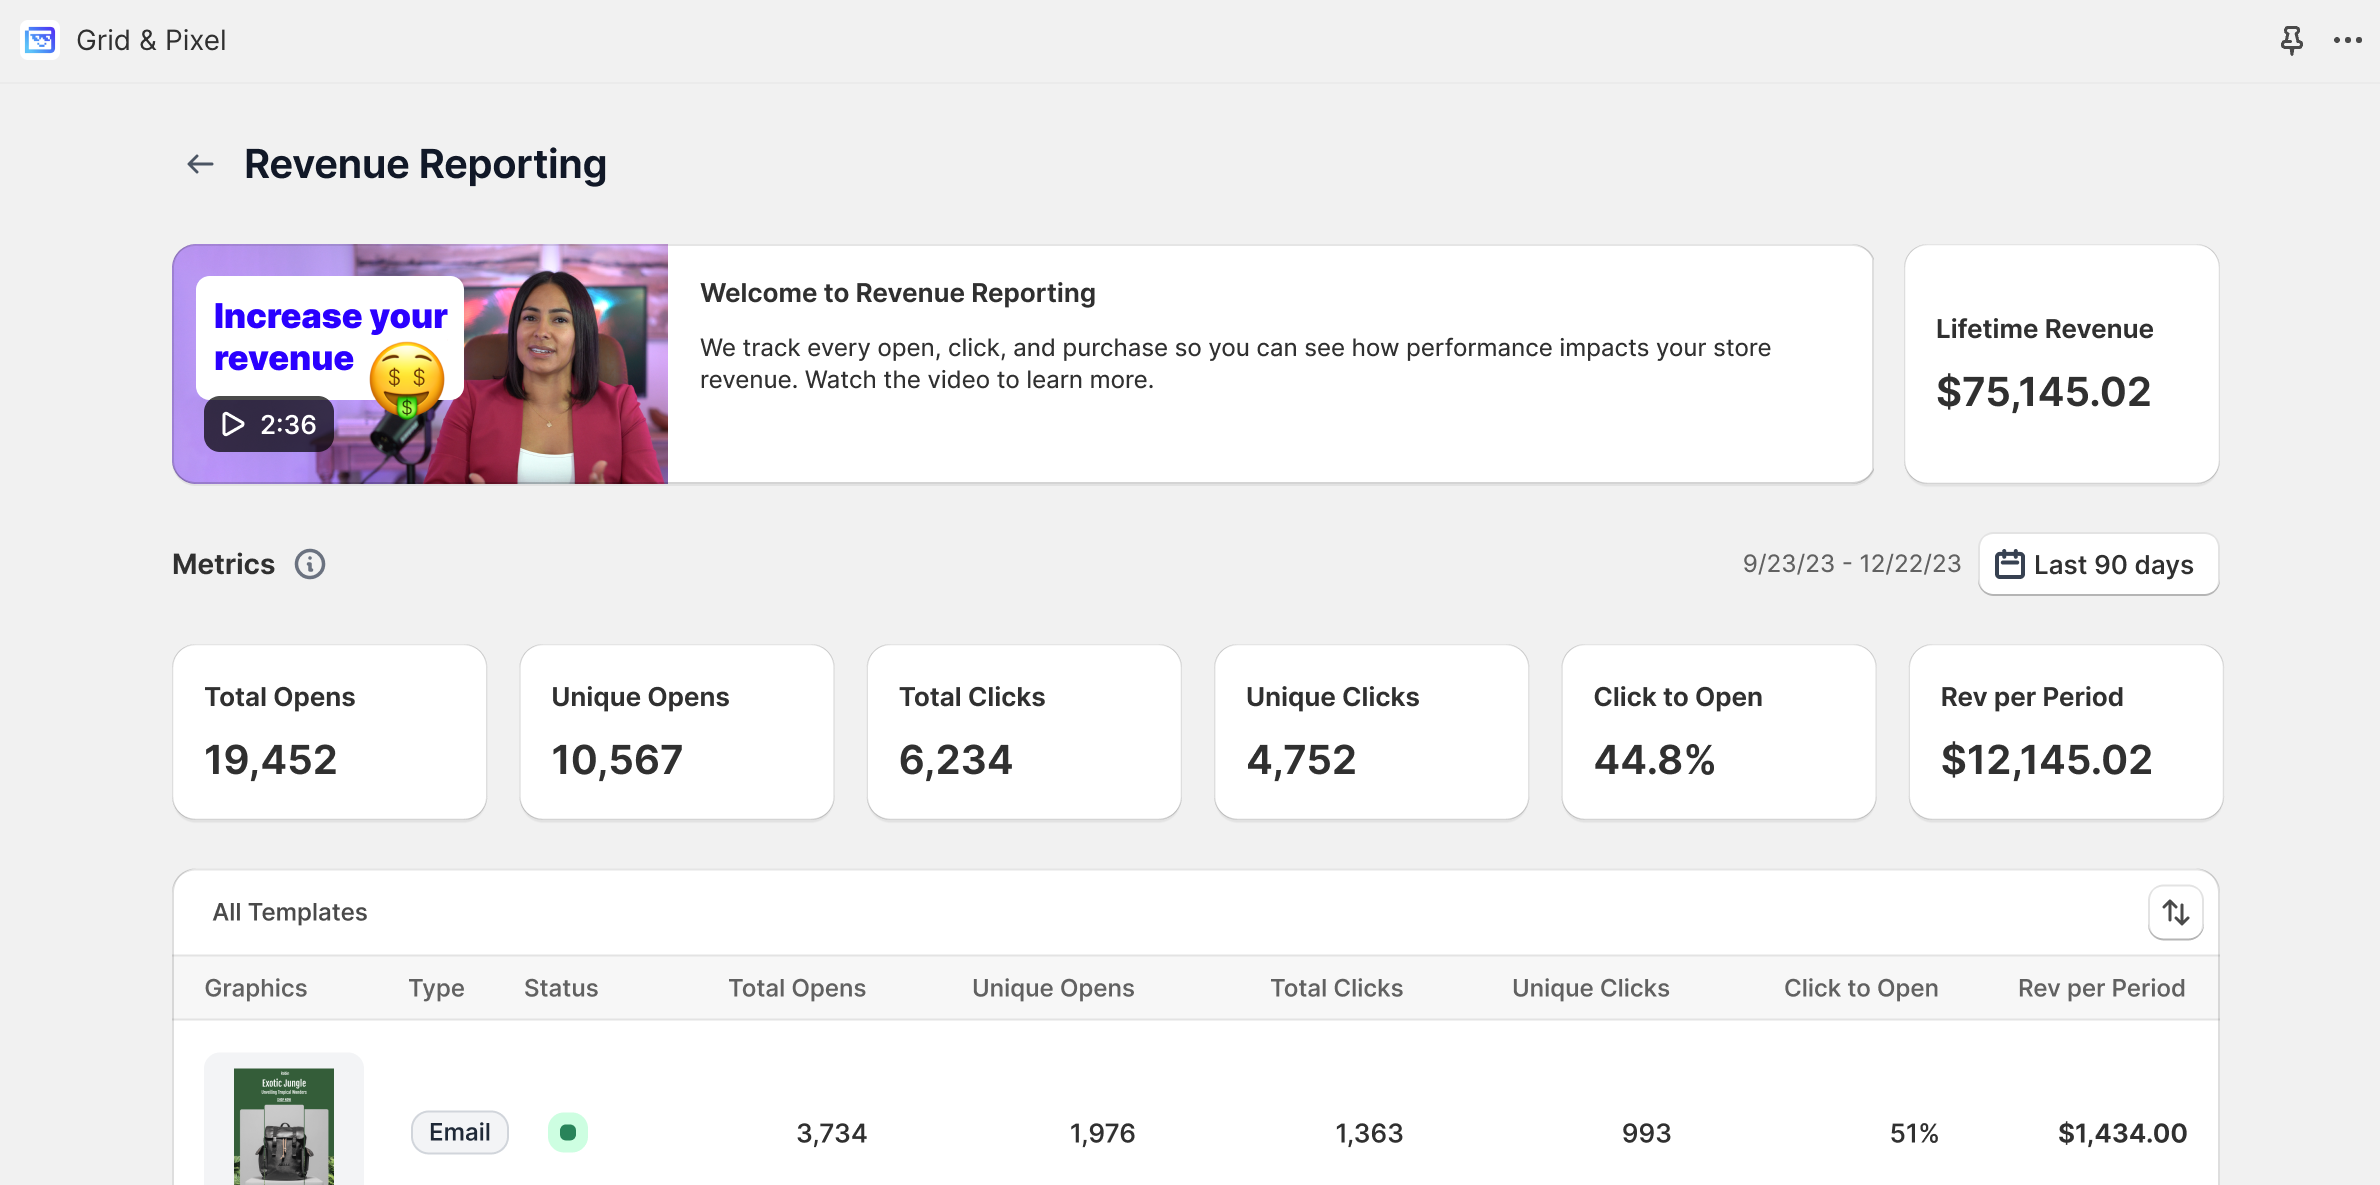The image size is (2380, 1185).
Task: Select the Total Opens metric card
Action: [x=329, y=731]
